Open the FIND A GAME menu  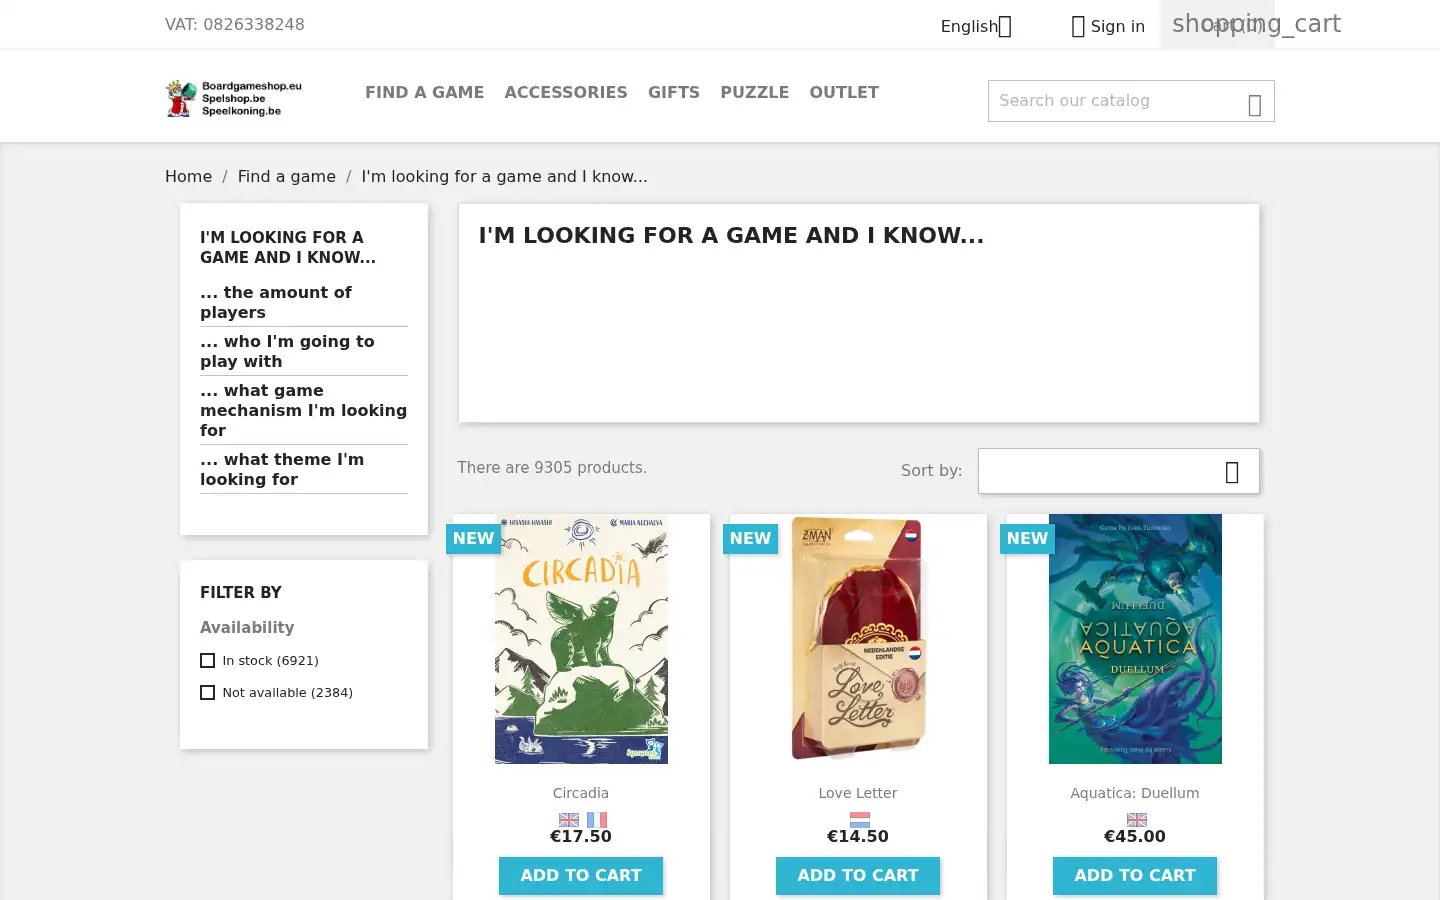tap(424, 92)
